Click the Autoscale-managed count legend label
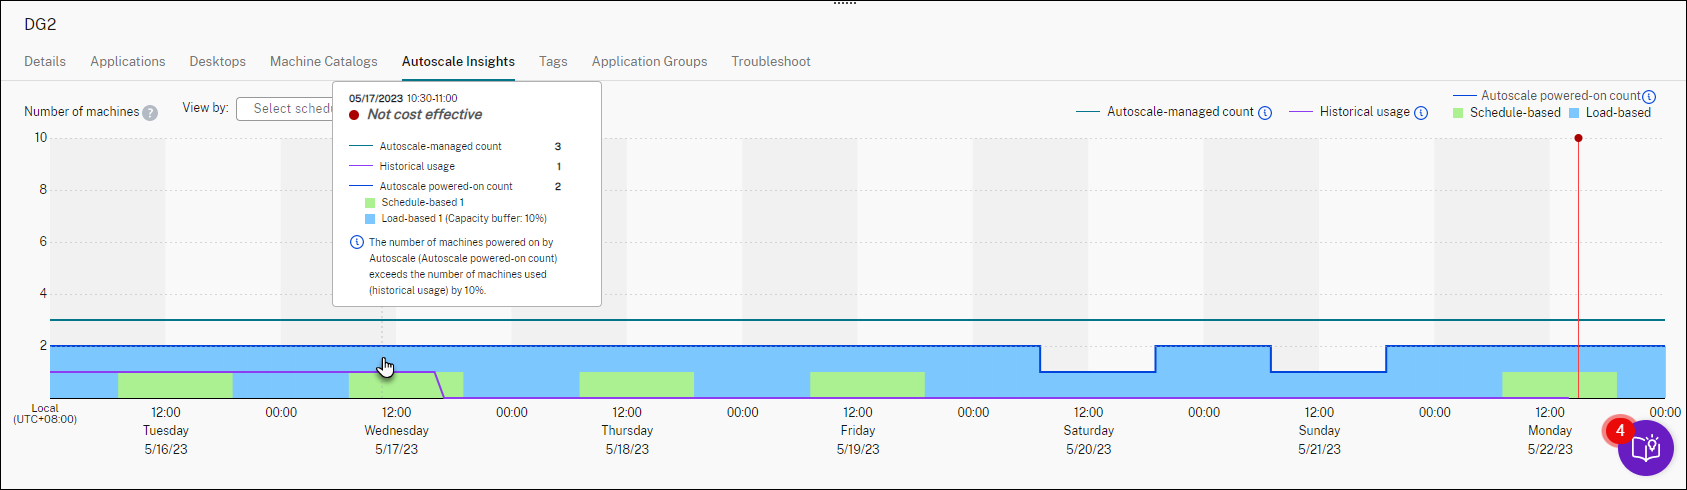The width and height of the screenshot is (1687, 490). (1180, 112)
